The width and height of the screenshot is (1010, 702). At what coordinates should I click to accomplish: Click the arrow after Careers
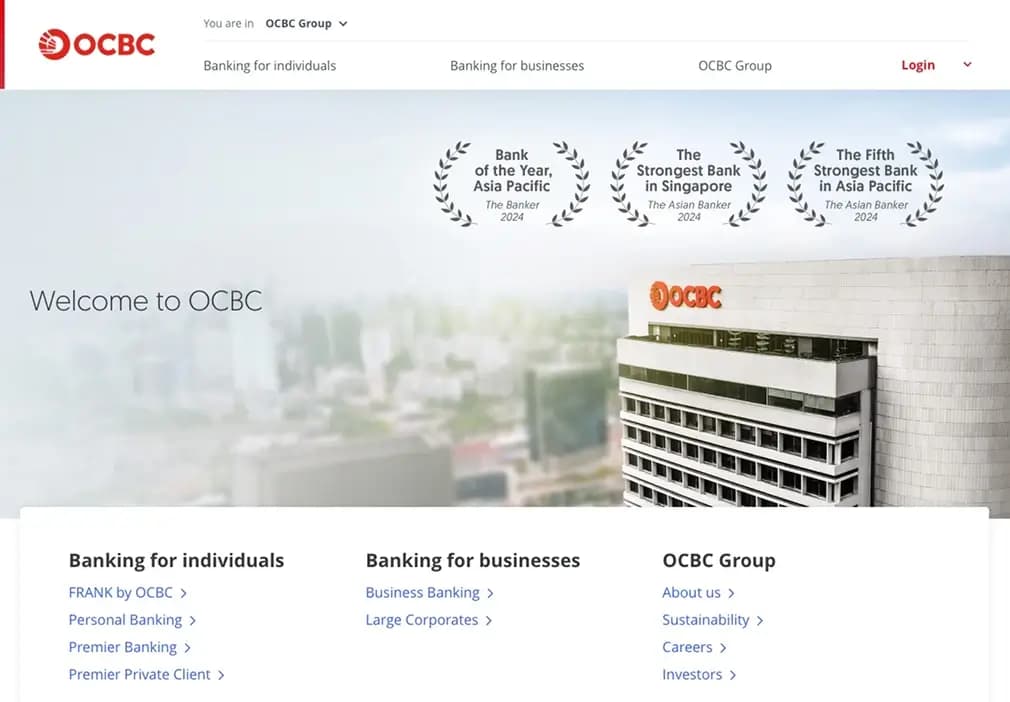723,648
